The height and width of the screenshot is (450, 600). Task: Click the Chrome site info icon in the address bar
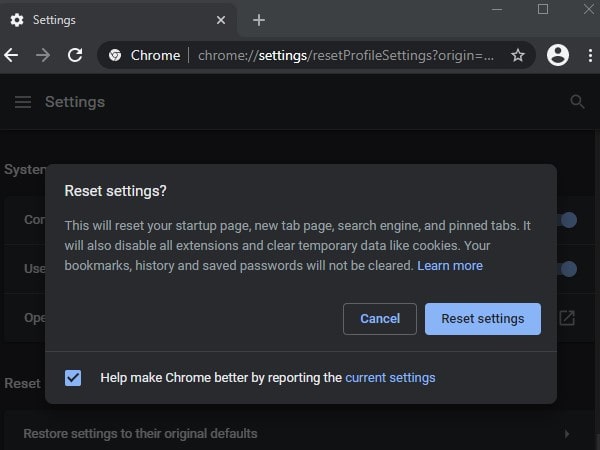pyautogui.click(x=115, y=55)
